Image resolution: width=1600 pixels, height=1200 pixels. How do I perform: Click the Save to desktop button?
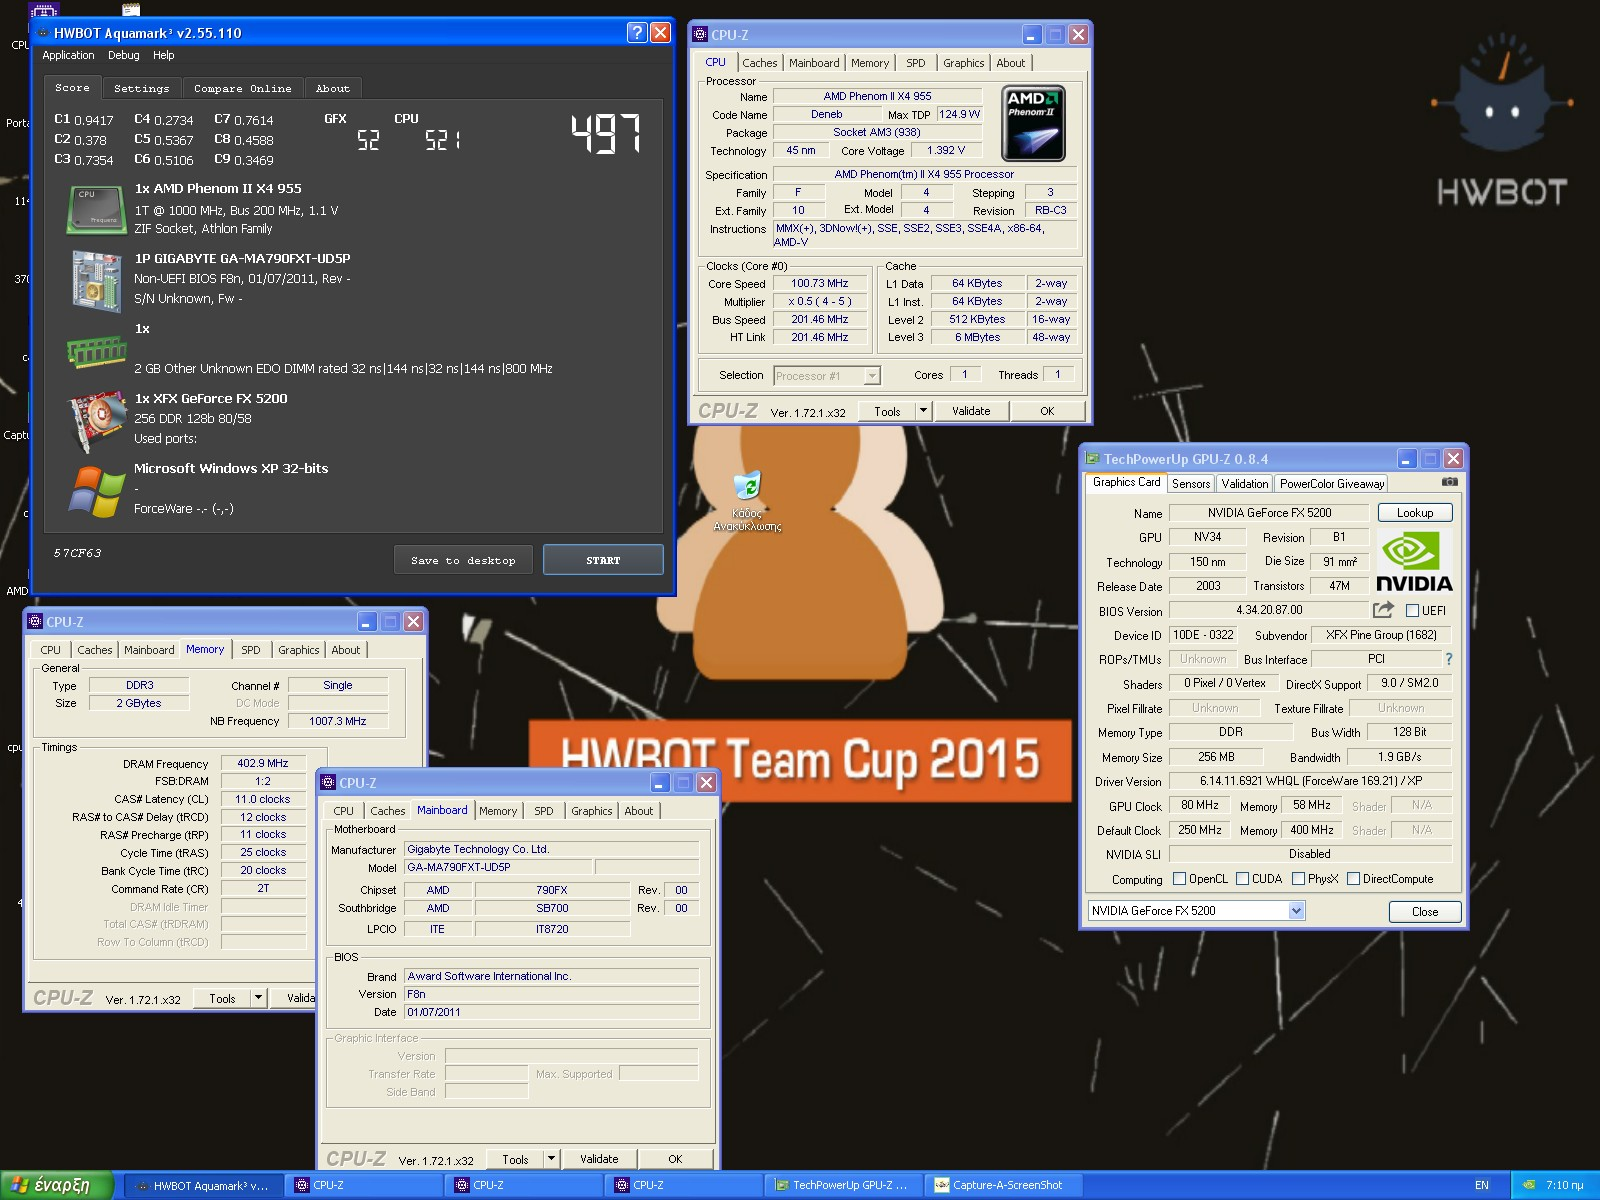point(463,560)
